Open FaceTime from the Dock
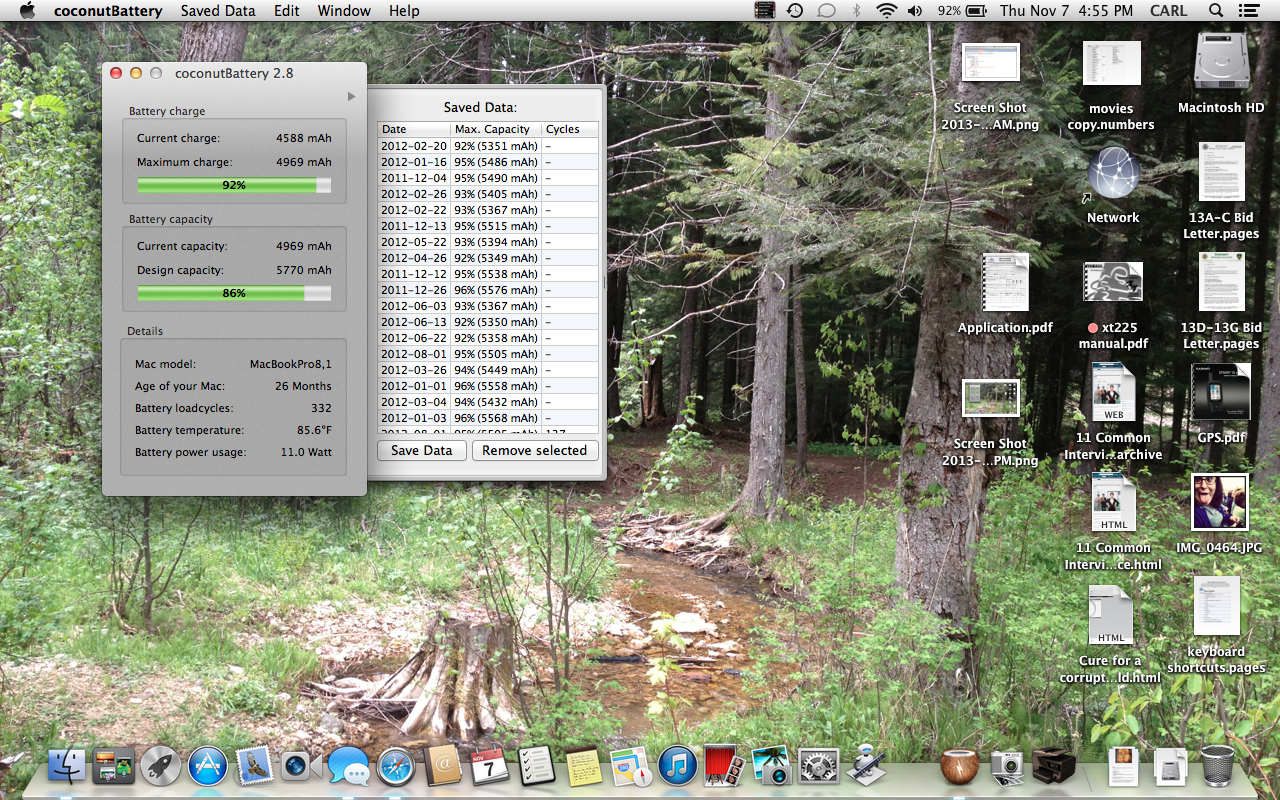Screen dimensions: 1280x800 pyautogui.click(x=301, y=766)
